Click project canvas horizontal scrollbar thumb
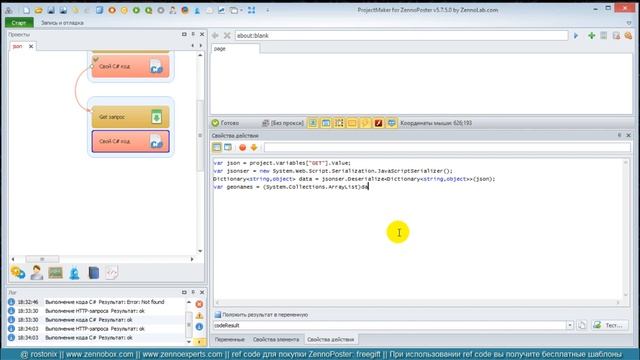 click(x=42, y=259)
